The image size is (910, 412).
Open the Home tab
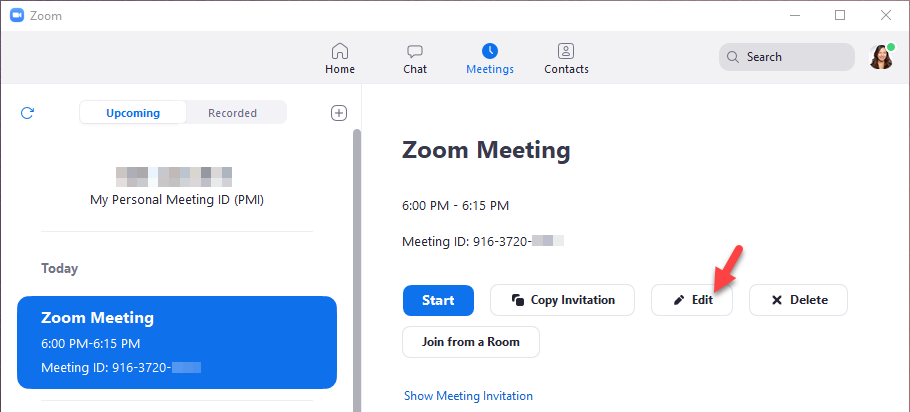(340, 58)
